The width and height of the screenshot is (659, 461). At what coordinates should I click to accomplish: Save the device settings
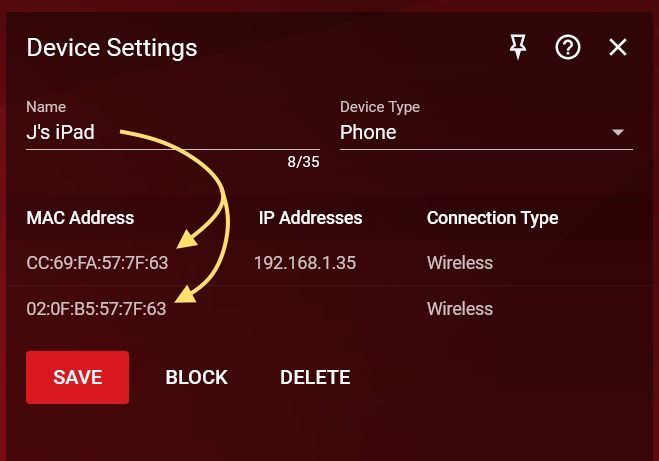point(77,377)
